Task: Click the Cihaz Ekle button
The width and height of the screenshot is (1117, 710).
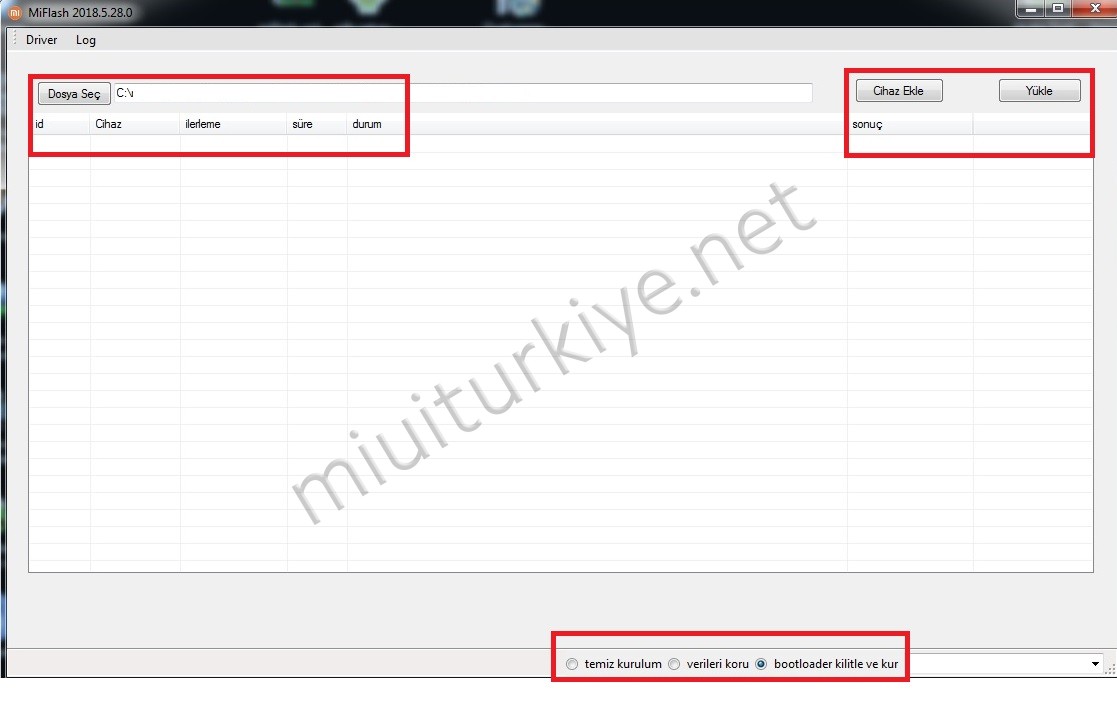Action: (898, 91)
